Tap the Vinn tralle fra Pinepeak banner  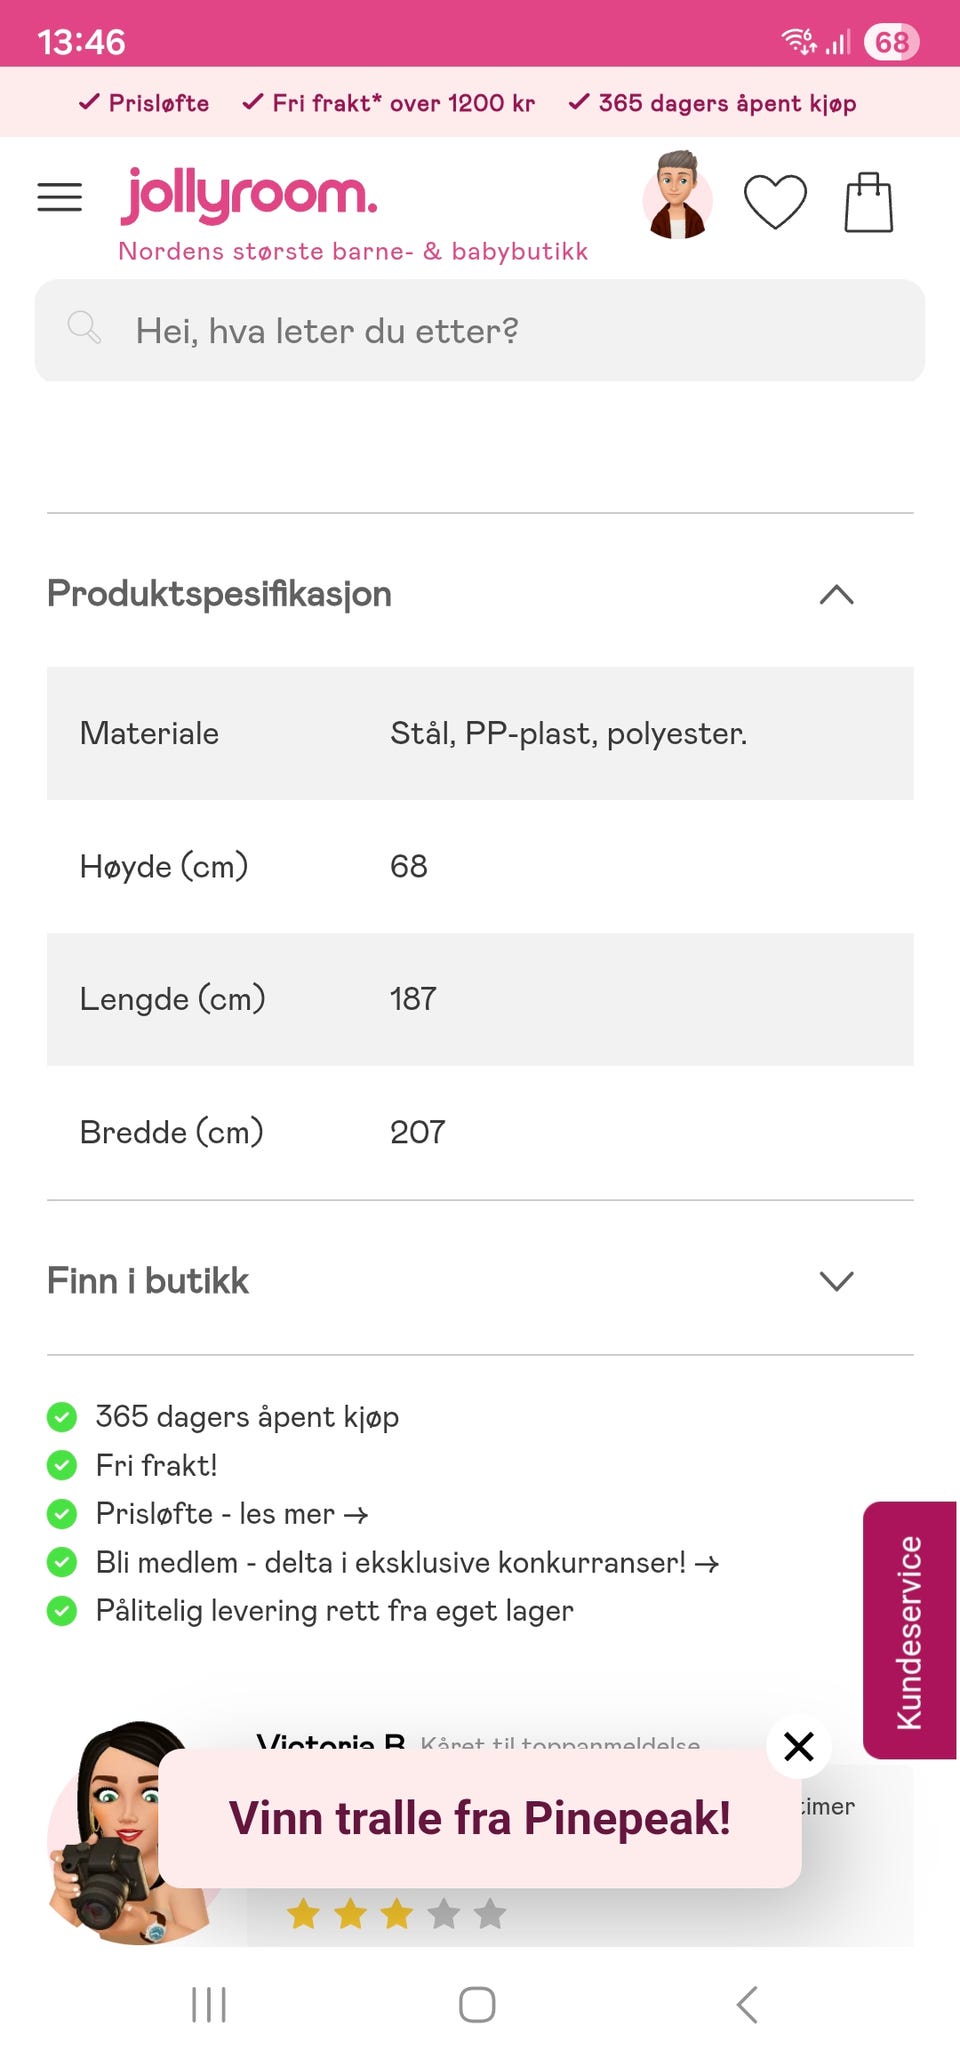coord(479,1818)
